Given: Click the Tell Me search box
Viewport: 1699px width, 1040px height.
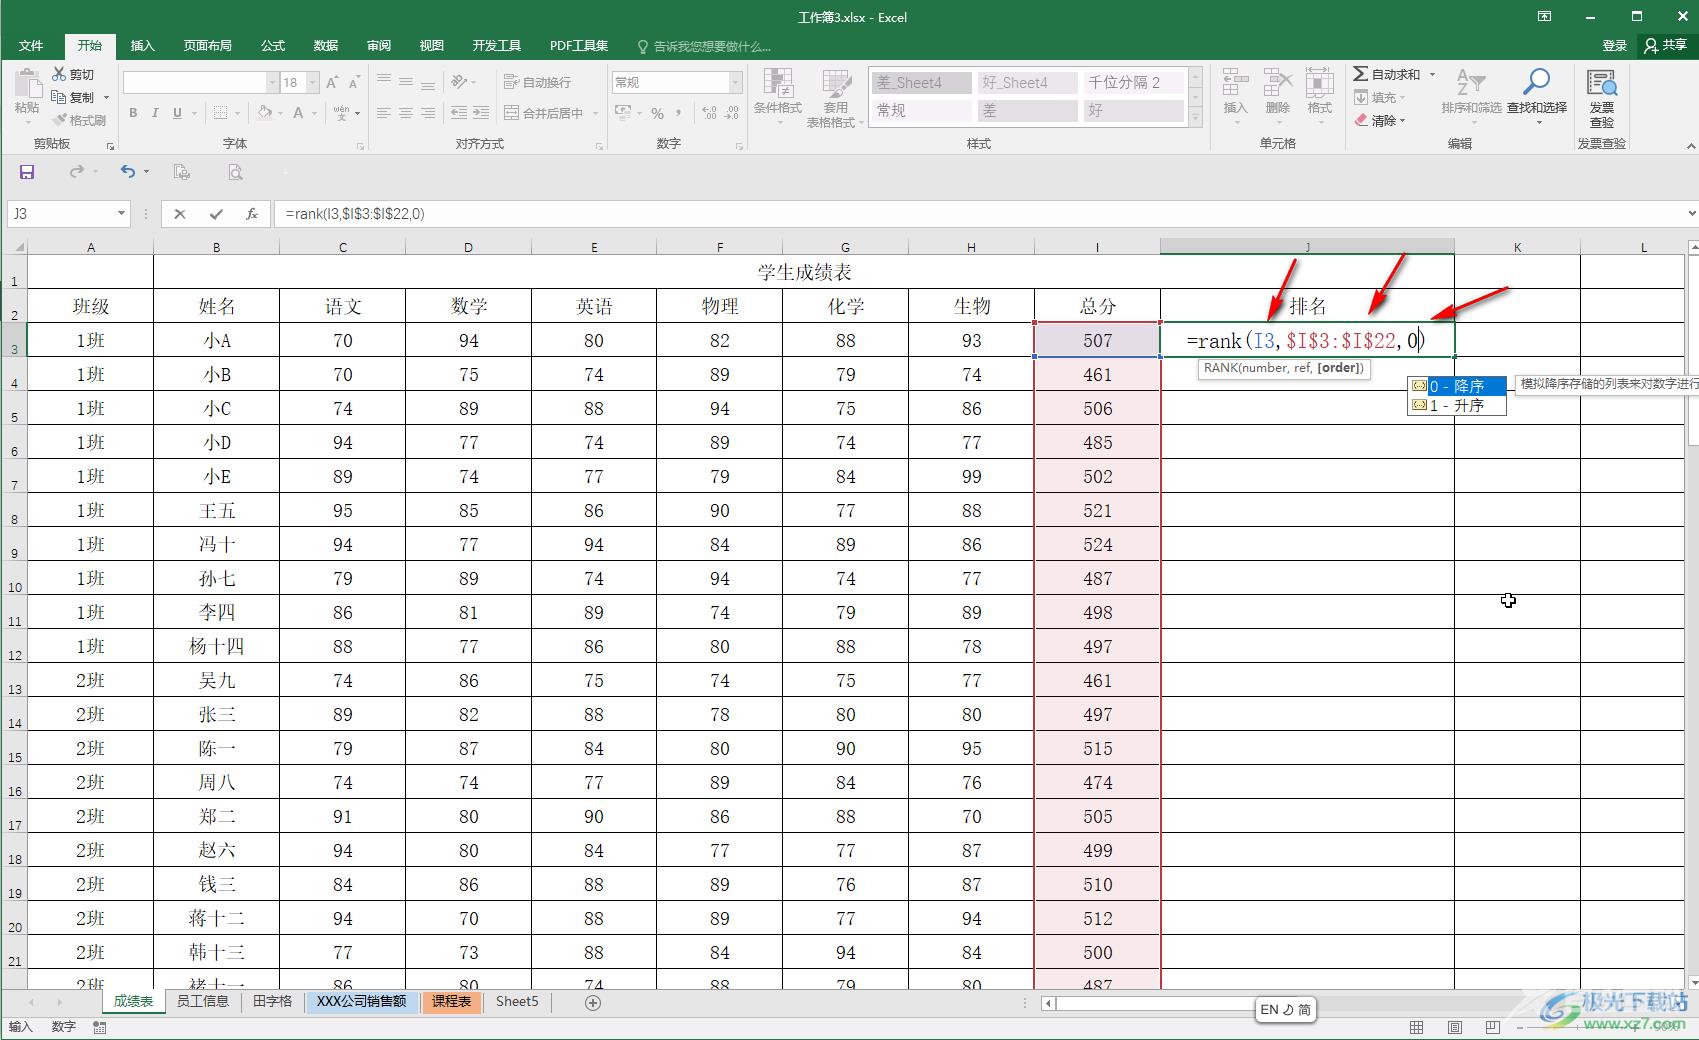Looking at the screenshot, I should click(711, 46).
